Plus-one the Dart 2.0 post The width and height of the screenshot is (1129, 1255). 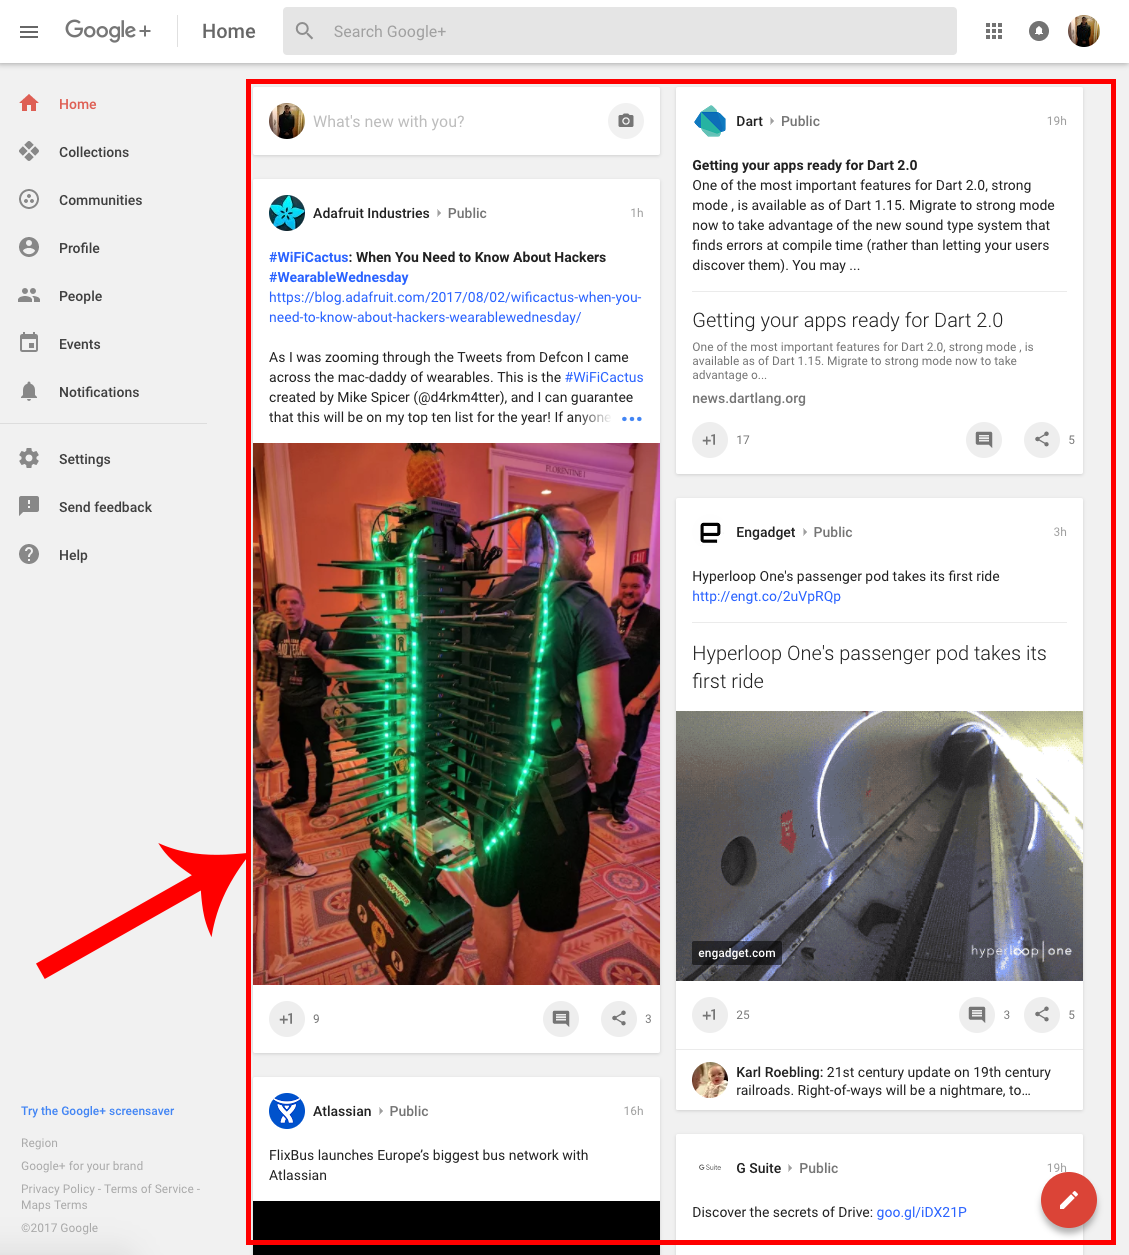(x=710, y=440)
